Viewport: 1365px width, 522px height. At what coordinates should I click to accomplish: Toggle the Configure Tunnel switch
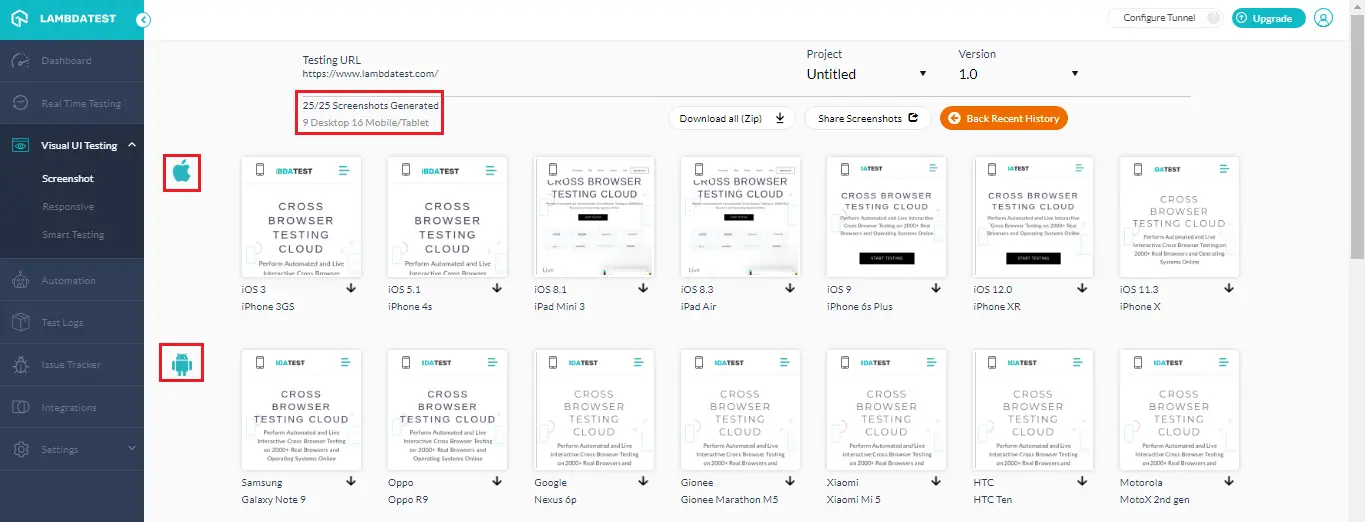pyautogui.click(x=1211, y=18)
